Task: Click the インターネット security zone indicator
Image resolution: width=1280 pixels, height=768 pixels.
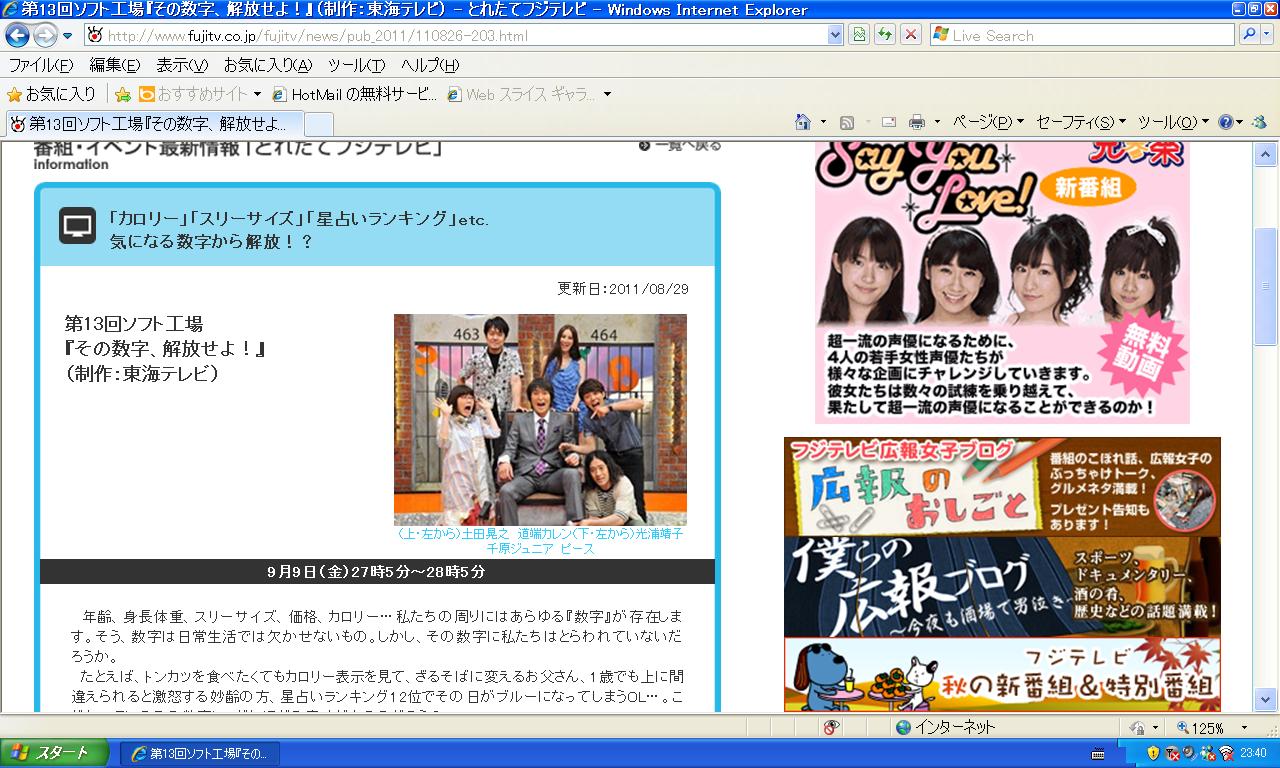Action: pyautogui.click(x=945, y=727)
